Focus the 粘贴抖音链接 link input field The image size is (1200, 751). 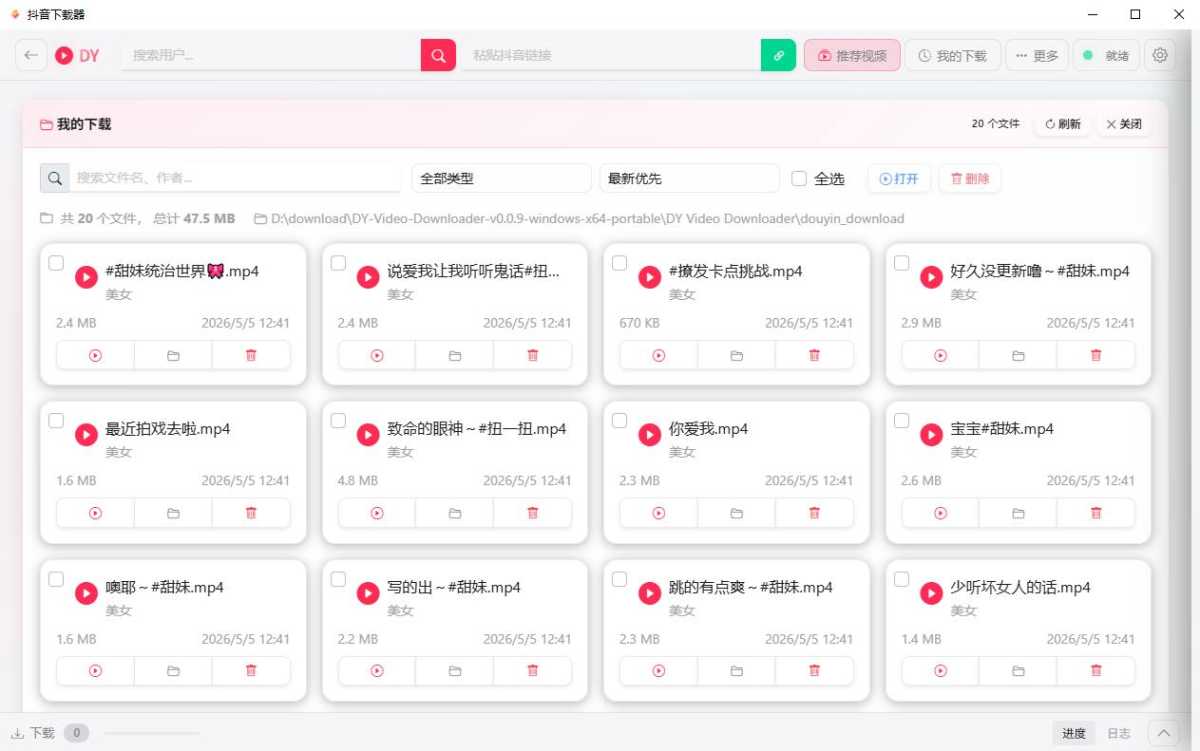click(611, 56)
